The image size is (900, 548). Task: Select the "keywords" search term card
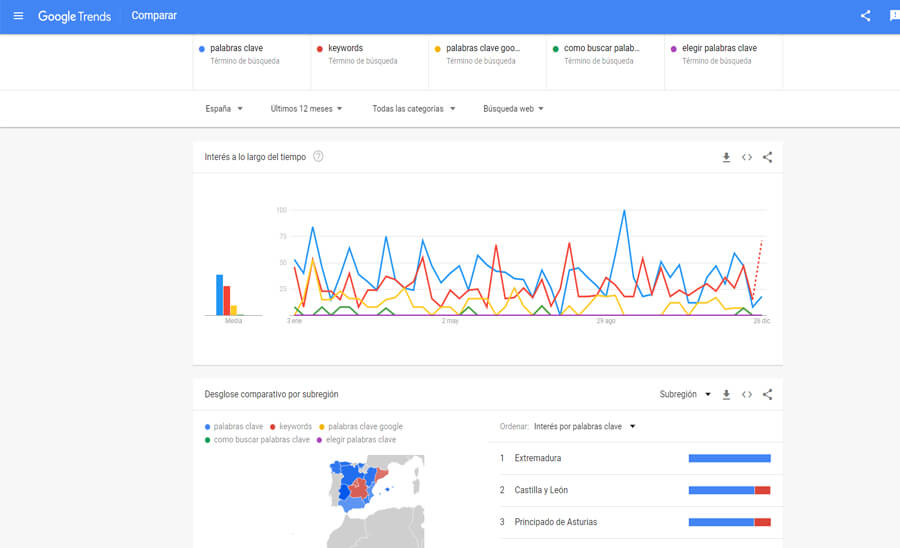point(370,62)
